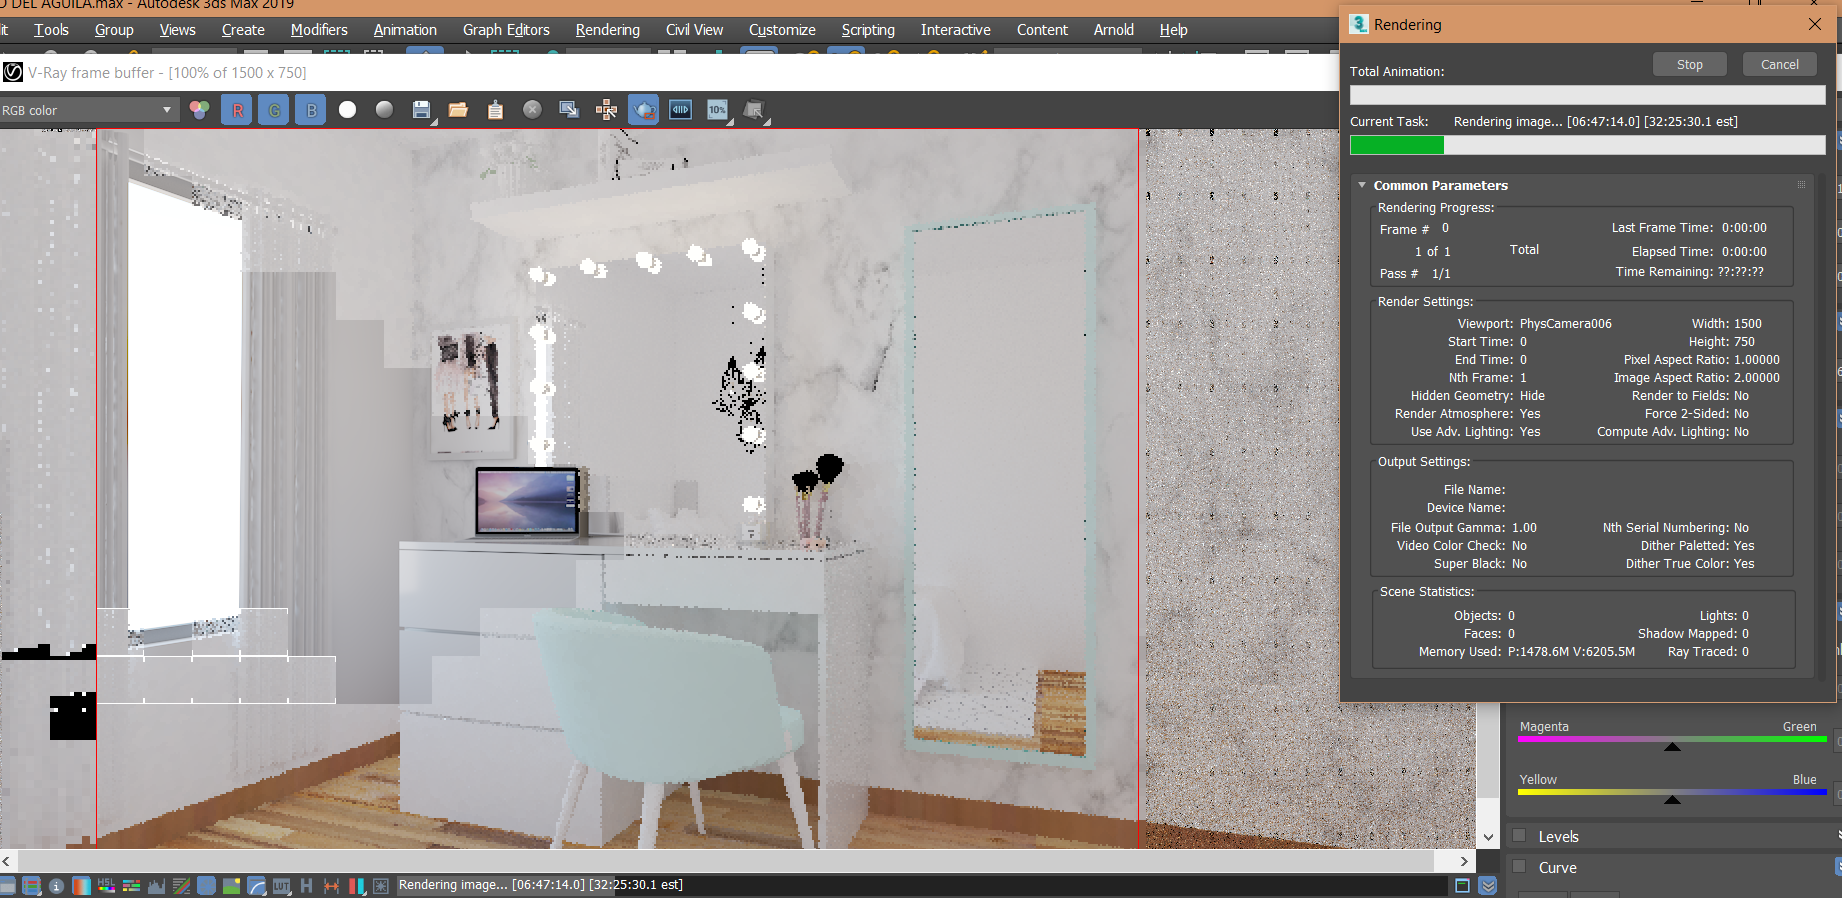
Task: Click the orange A/B compare arrows icon
Action: click(331, 885)
